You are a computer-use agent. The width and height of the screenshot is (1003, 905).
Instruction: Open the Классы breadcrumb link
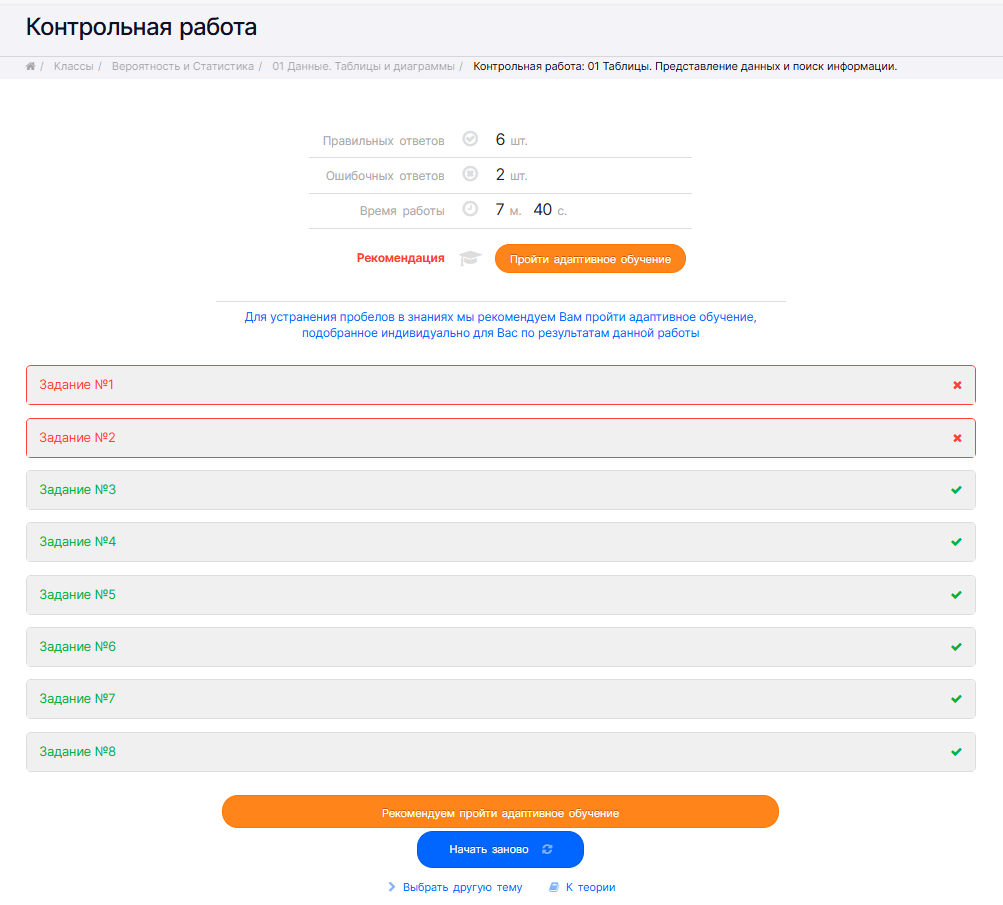pyautogui.click(x=74, y=67)
